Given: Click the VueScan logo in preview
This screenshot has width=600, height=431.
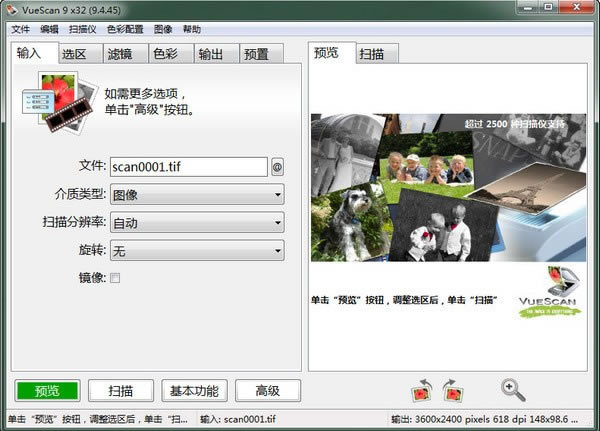Looking at the screenshot, I should [549, 291].
